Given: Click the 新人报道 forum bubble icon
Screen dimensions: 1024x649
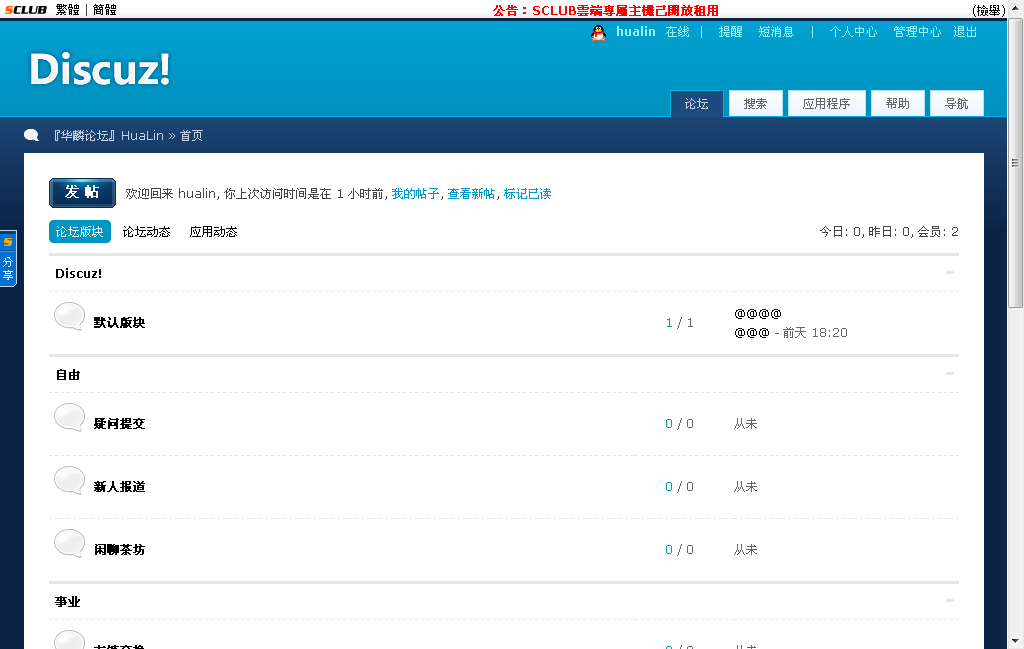Looking at the screenshot, I should pos(69,481).
